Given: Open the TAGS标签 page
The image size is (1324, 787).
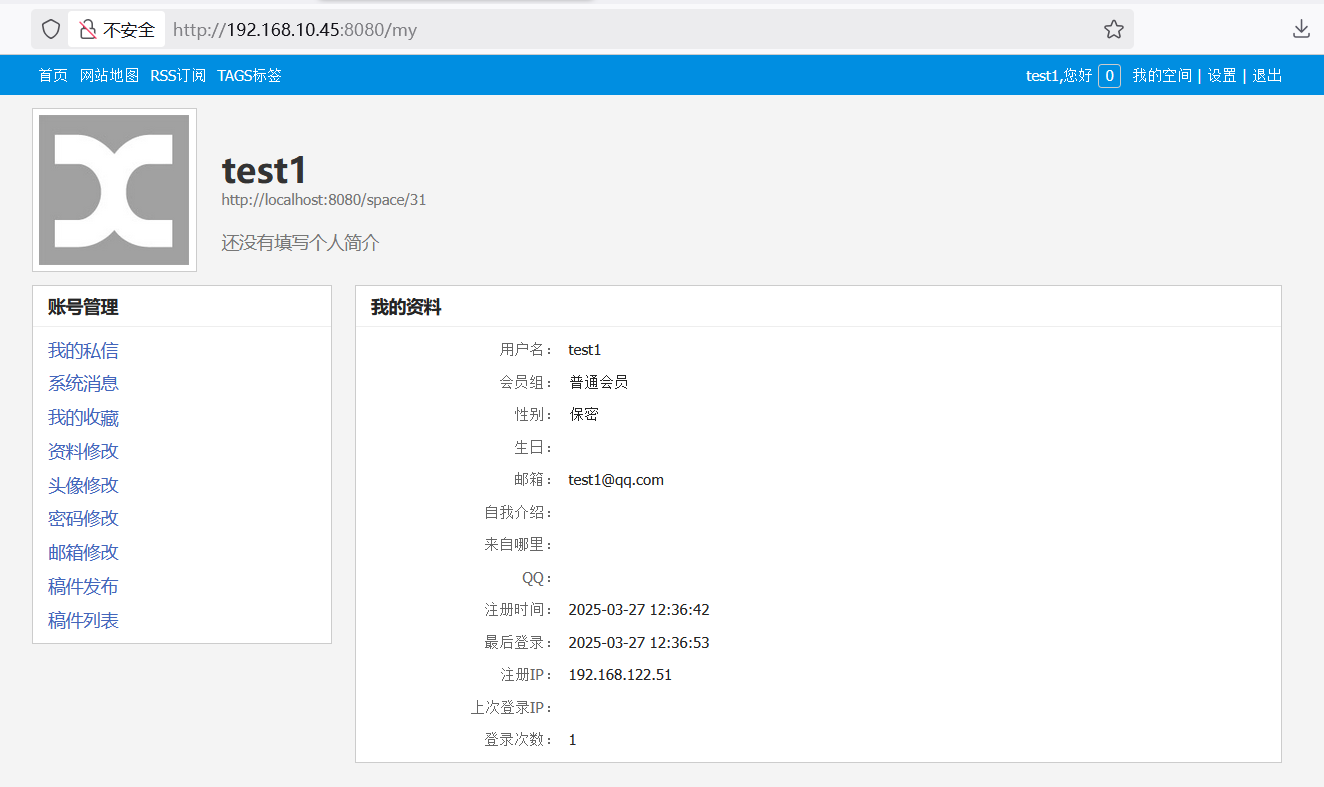Looking at the screenshot, I should (249, 76).
